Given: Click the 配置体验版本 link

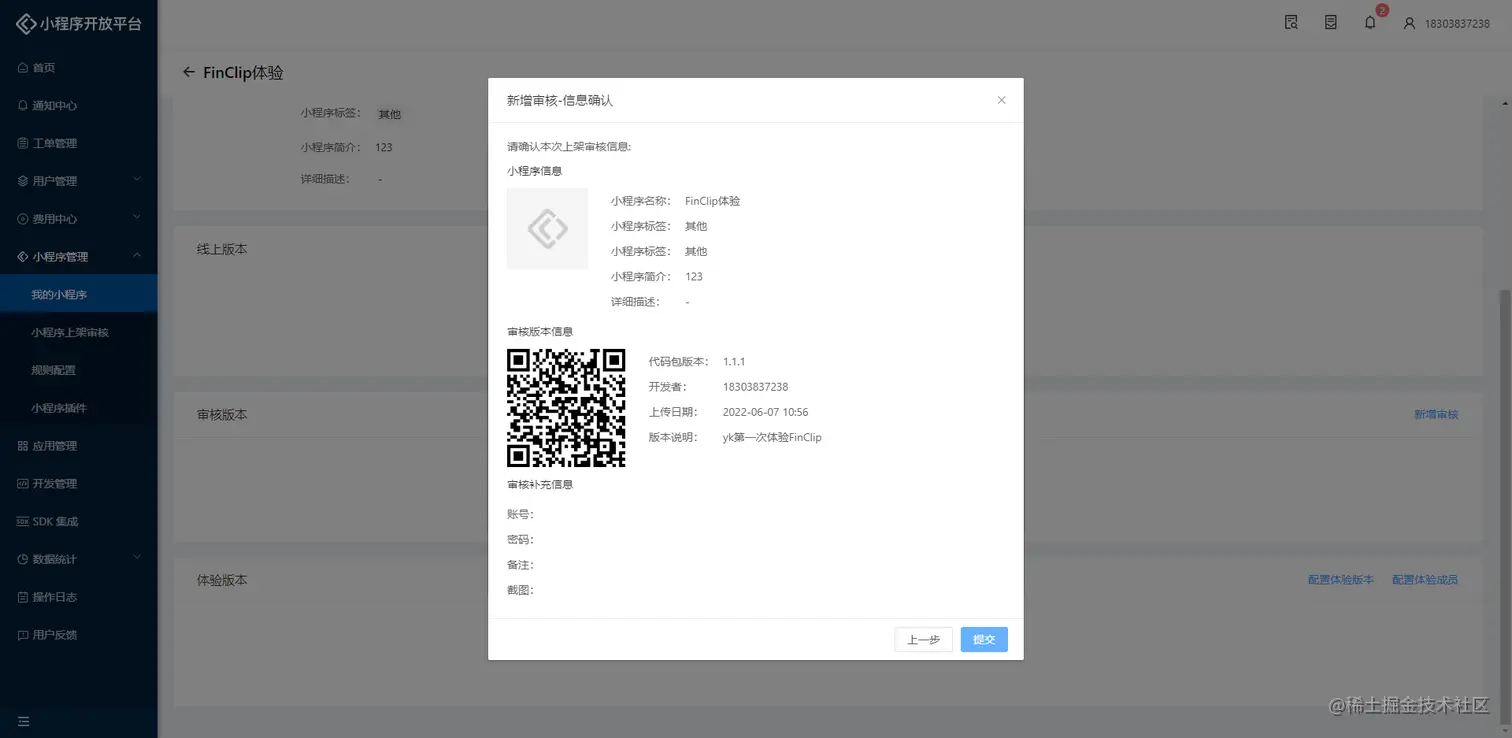Looking at the screenshot, I should 1341,580.
